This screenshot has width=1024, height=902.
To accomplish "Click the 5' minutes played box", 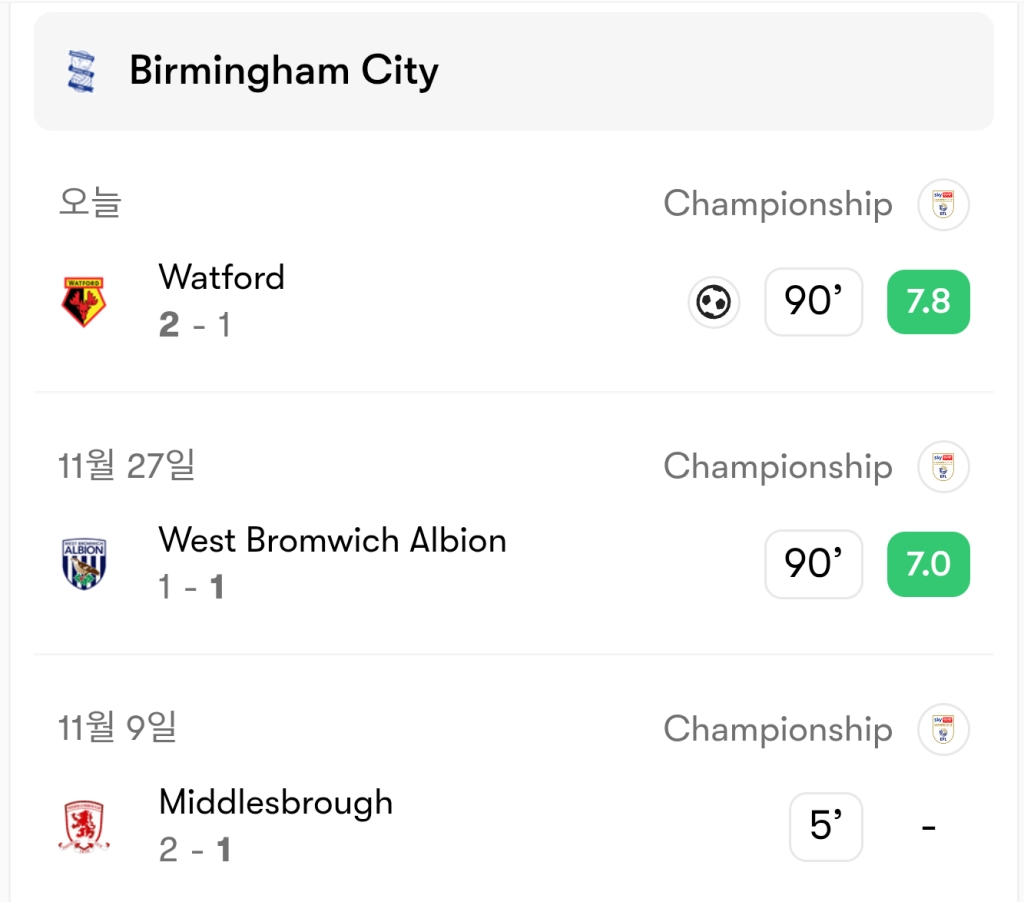I will coord(825,826).
